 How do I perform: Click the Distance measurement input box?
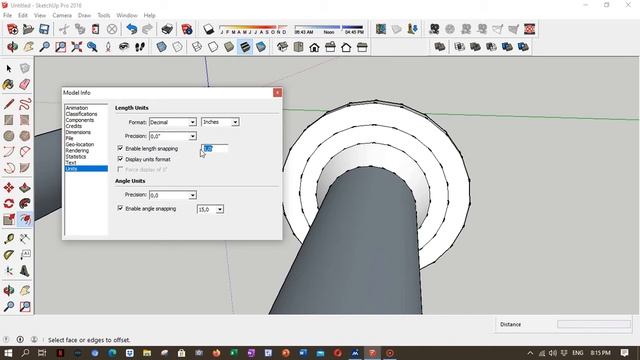tap(594, 324)
